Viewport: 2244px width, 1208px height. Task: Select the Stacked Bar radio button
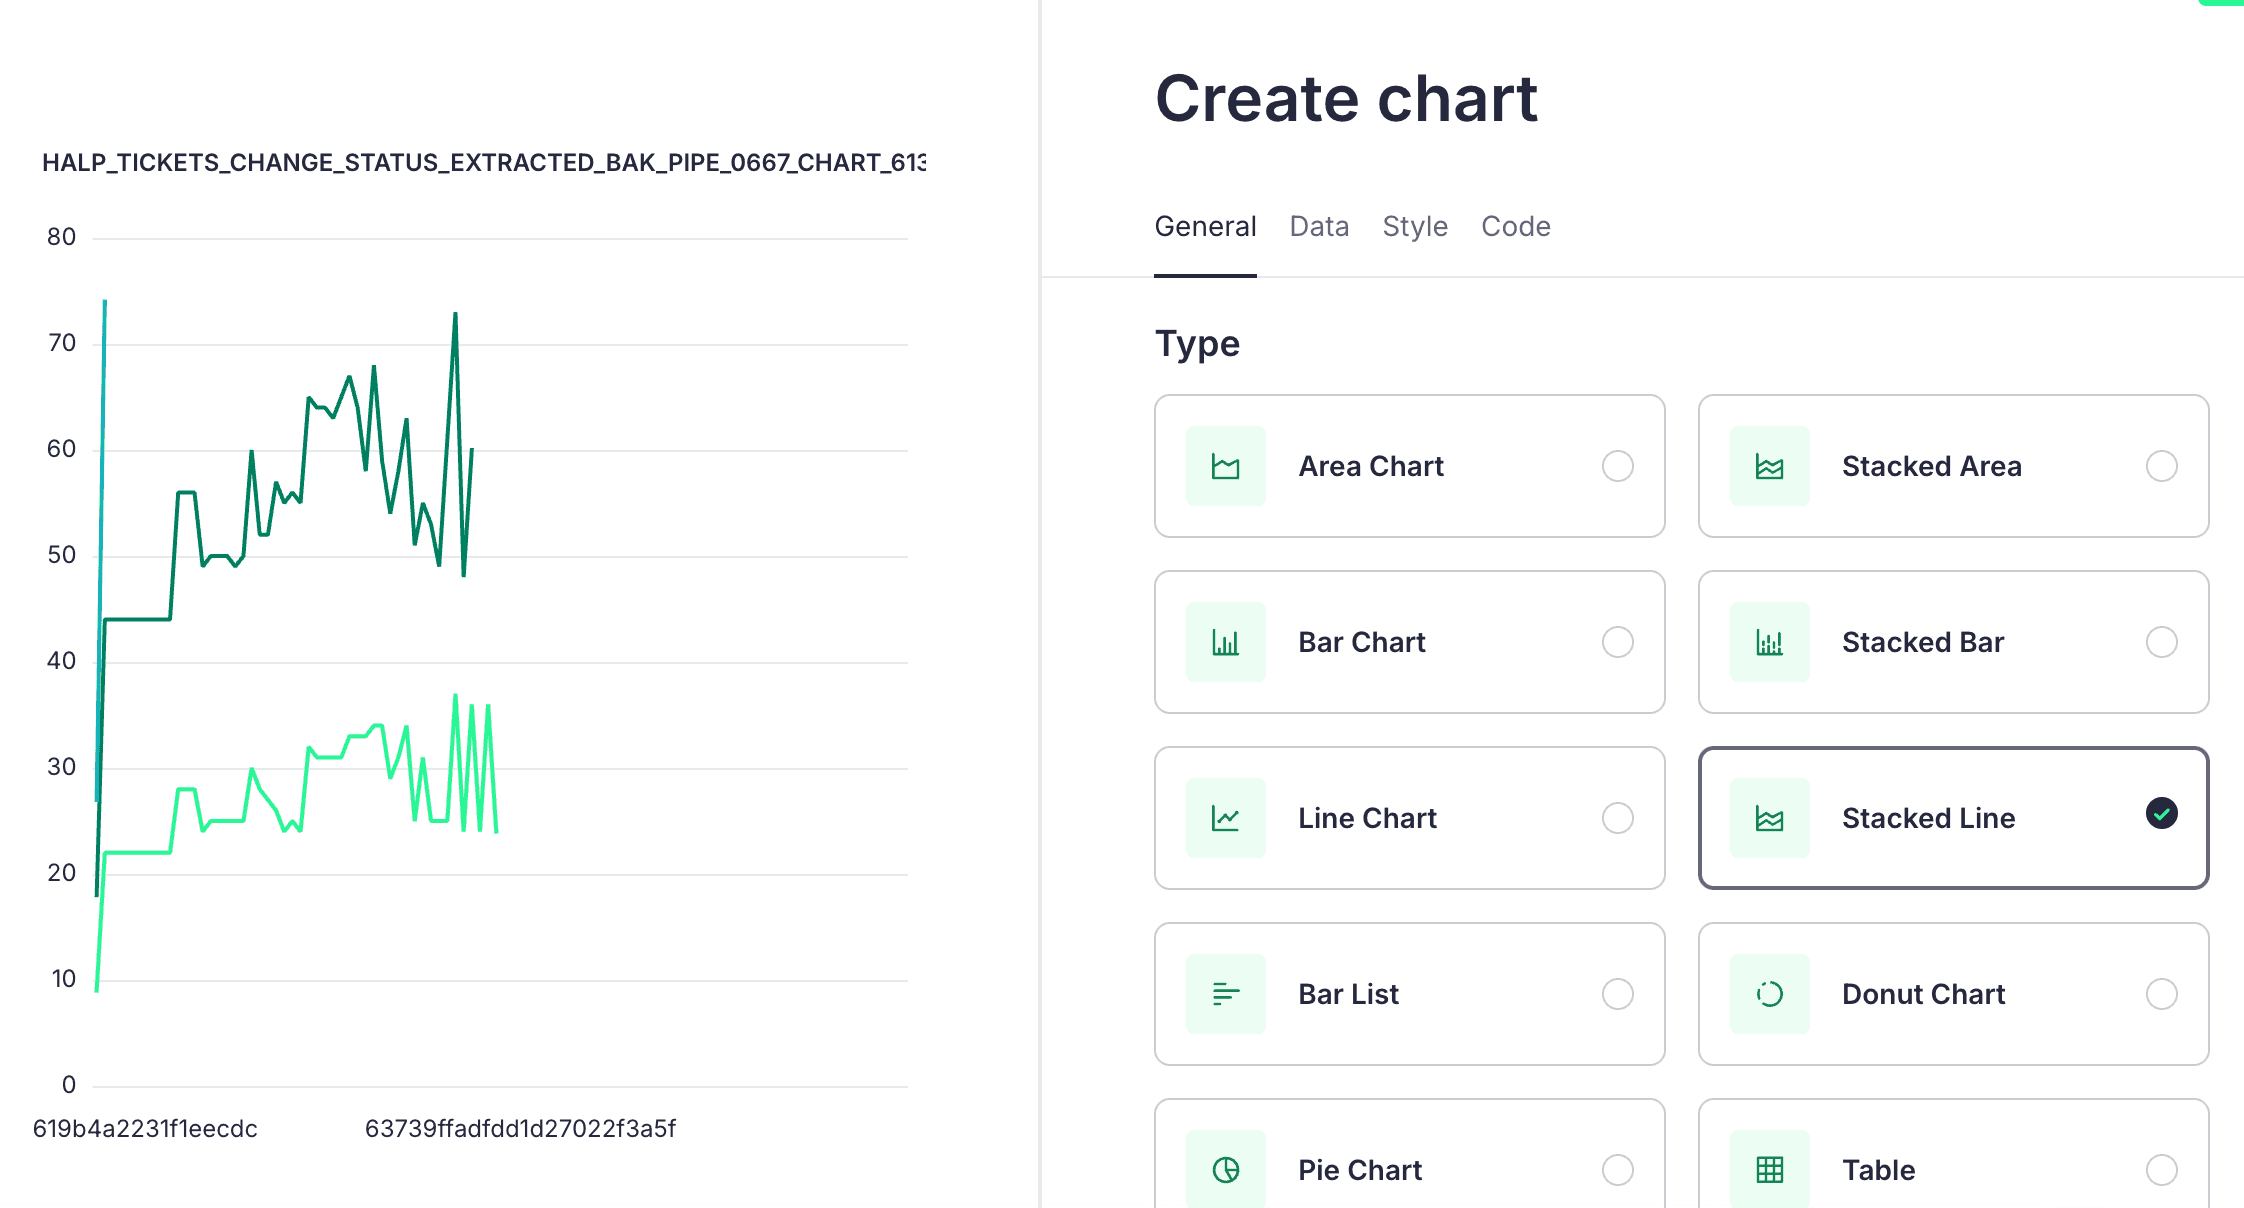click(x=2161, y=642)
